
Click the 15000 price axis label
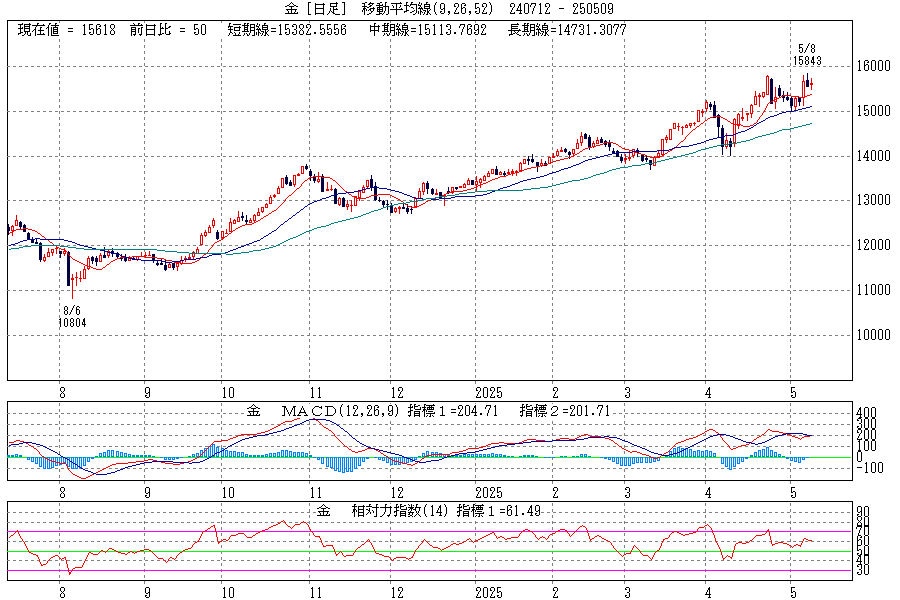874,111
